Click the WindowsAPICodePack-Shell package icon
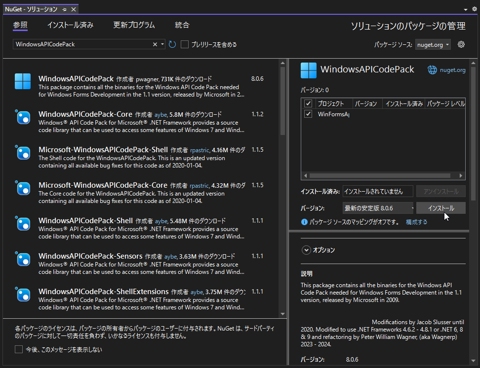Image resolution: width=480 pixels, height=368 pixels. [x=23, y=224]
